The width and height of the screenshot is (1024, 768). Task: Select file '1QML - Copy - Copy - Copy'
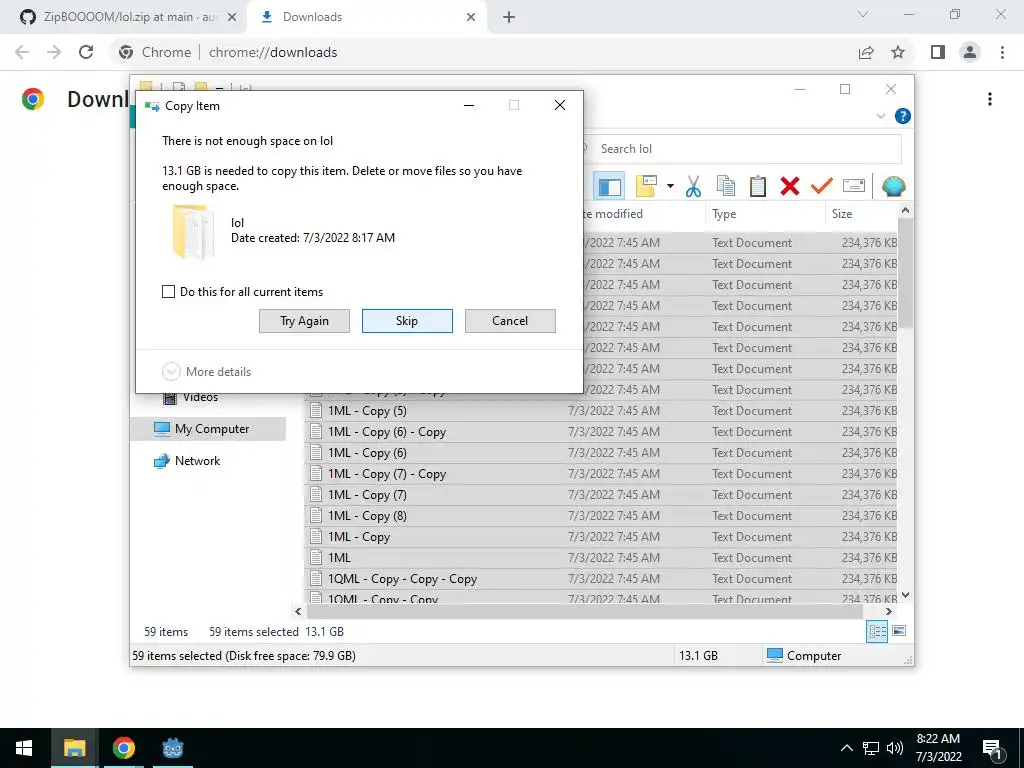pyautogui.click(x=402, y=579)
